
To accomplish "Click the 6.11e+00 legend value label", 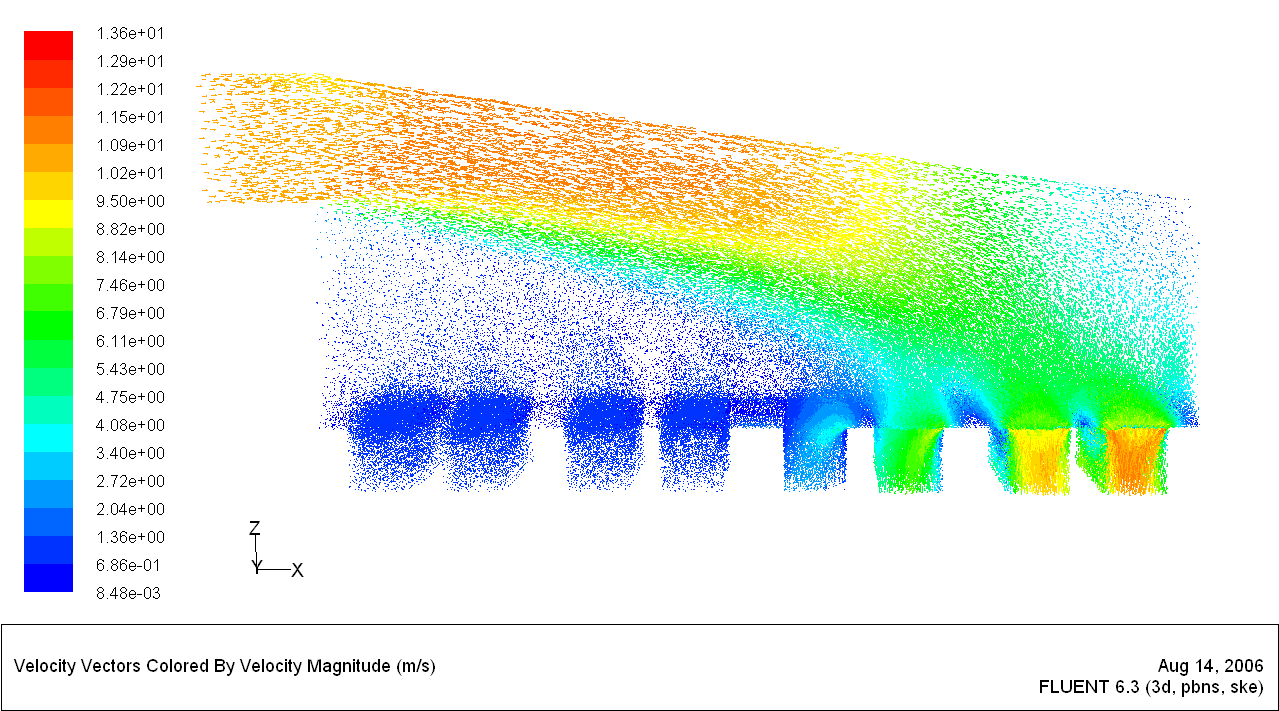I will [x=129, y=341].
